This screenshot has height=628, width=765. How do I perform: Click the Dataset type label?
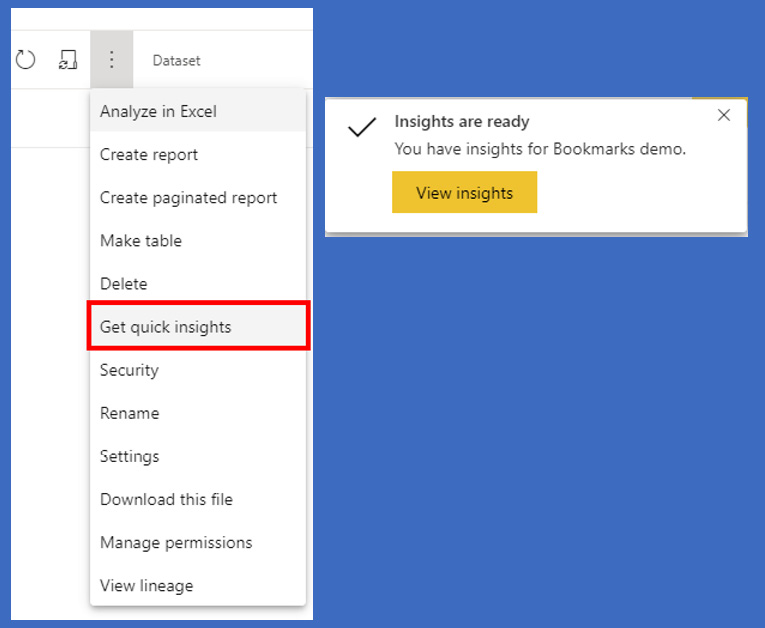(176, 61)
